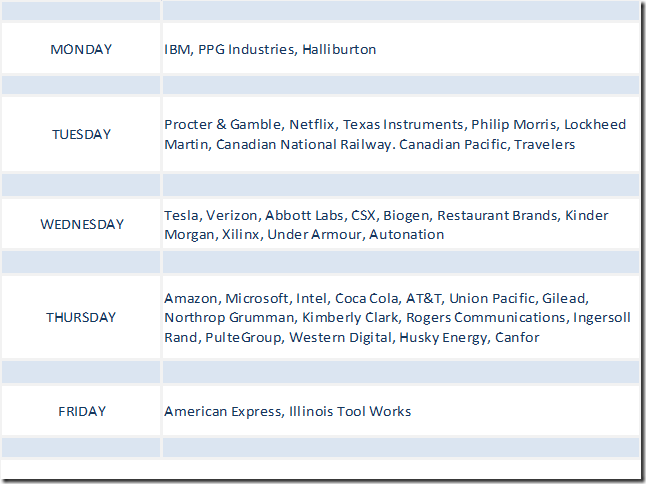The height and width of the screenshot is (484, 646).
Task: Click Tesla in Wednesday's row
Action: pyautogui.click(x=181, y=215)
